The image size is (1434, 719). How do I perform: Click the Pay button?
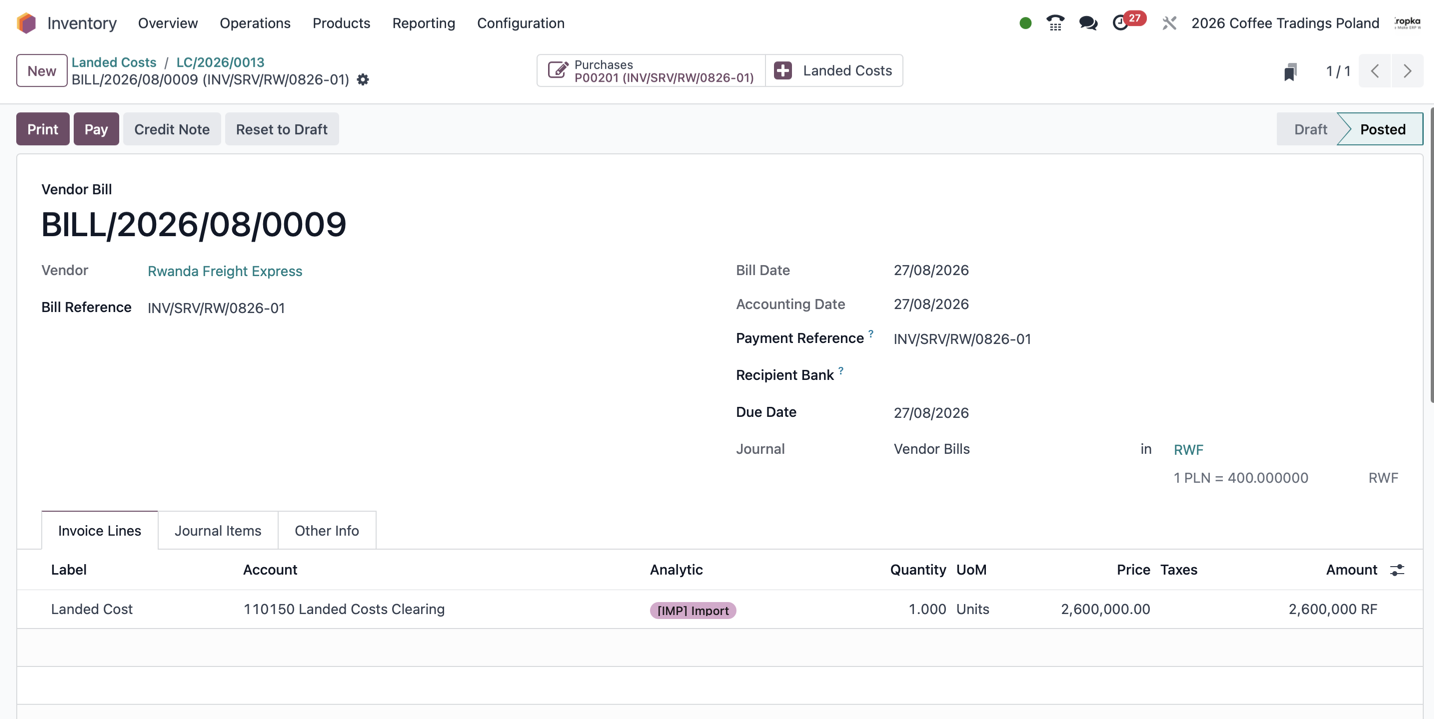96,129
